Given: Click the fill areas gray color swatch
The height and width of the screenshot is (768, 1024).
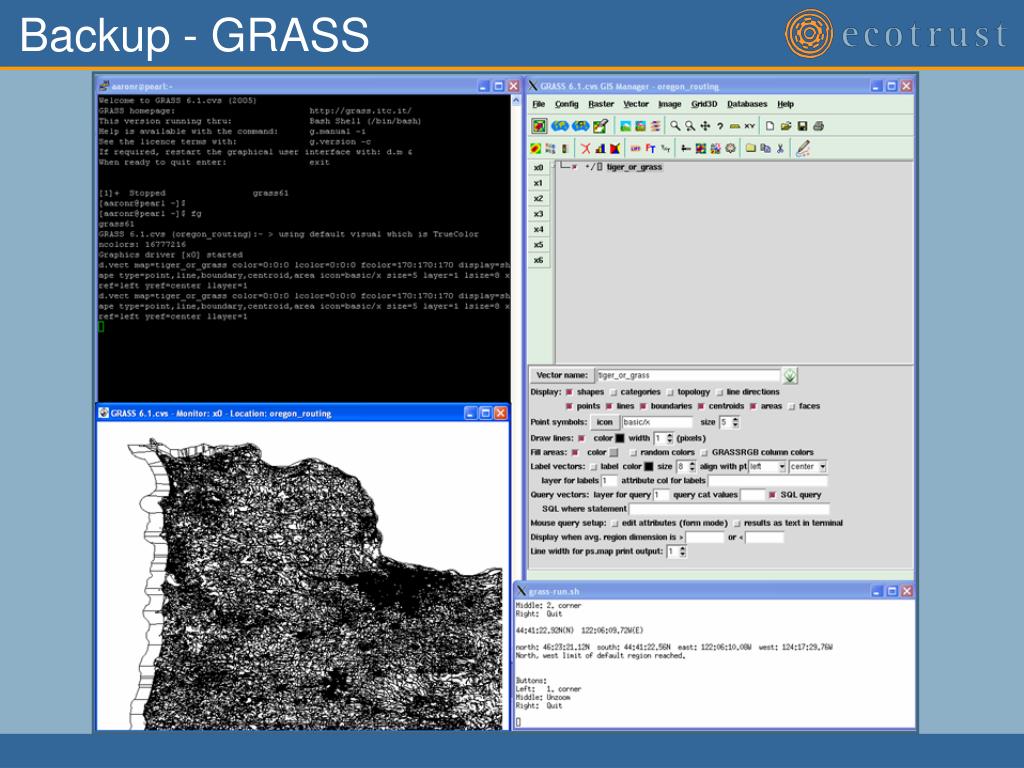Looking at the screenshot, I should click(614, 453).
